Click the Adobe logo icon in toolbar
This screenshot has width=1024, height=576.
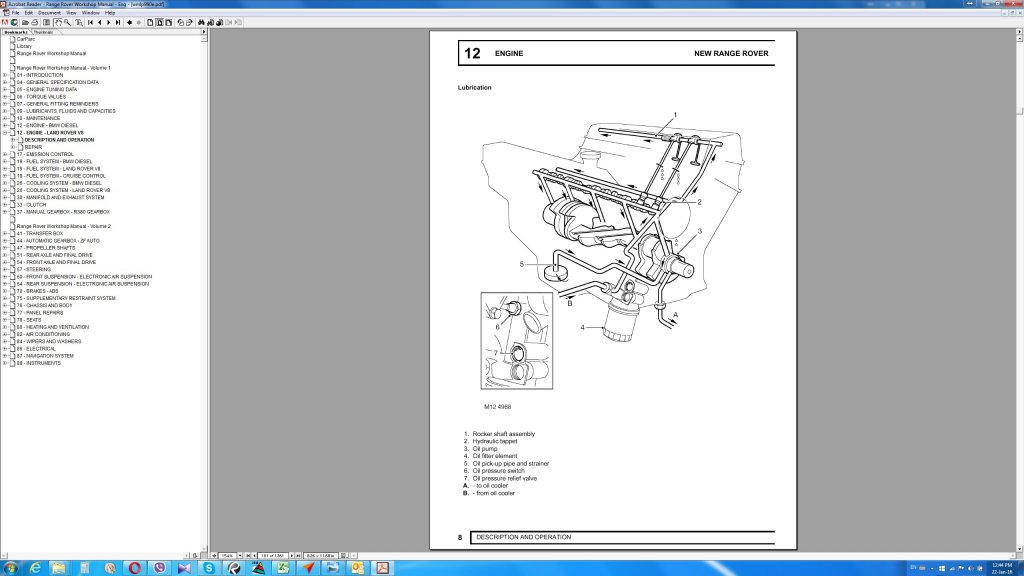5,22
